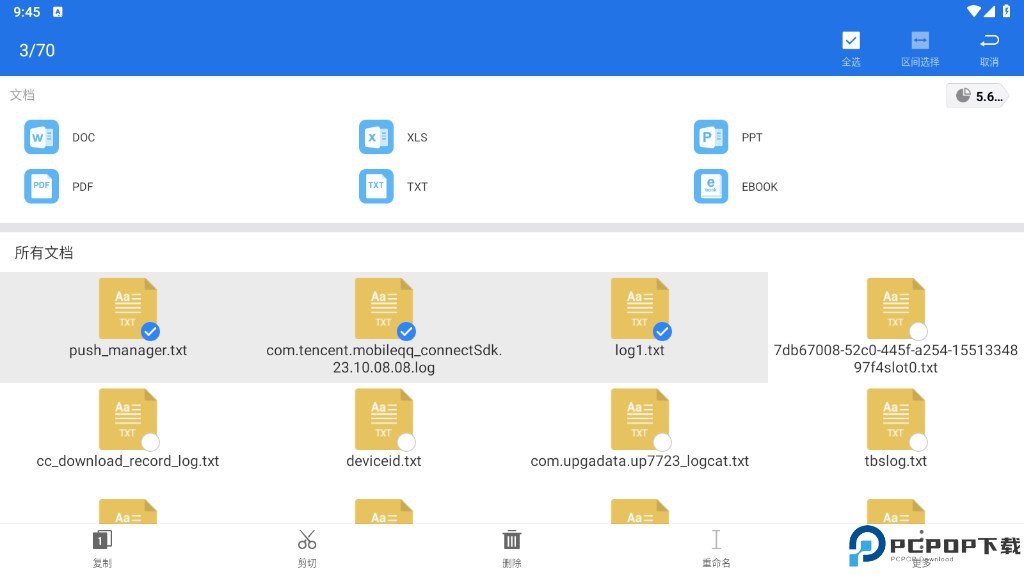Cancel selection with the return arrow icon
The width and height of the screenshot is (1024, 576).
pos(989,41)
